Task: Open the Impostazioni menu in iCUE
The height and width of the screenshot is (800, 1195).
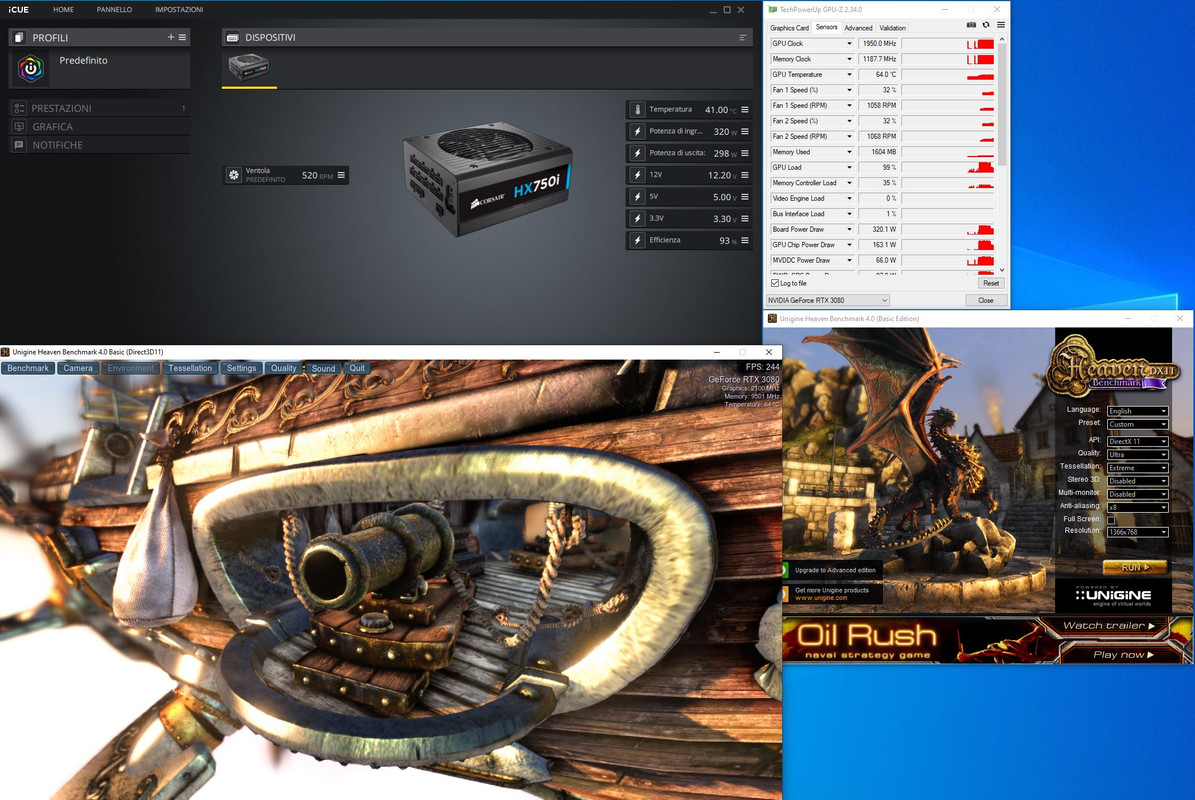Action: tap(179, 10)
